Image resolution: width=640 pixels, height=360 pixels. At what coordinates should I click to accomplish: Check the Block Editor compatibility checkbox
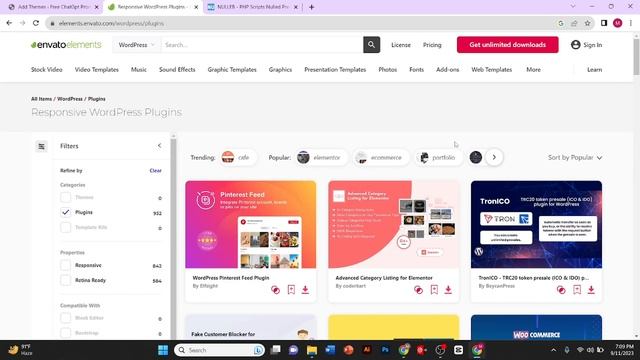(65, 318)
